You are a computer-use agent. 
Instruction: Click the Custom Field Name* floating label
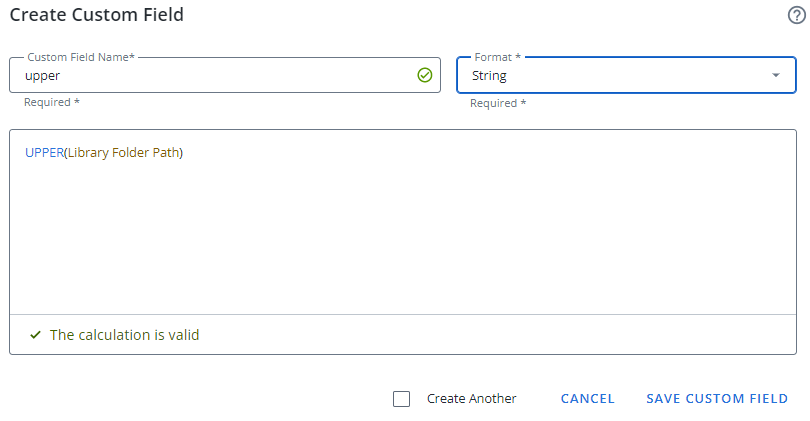81,58
